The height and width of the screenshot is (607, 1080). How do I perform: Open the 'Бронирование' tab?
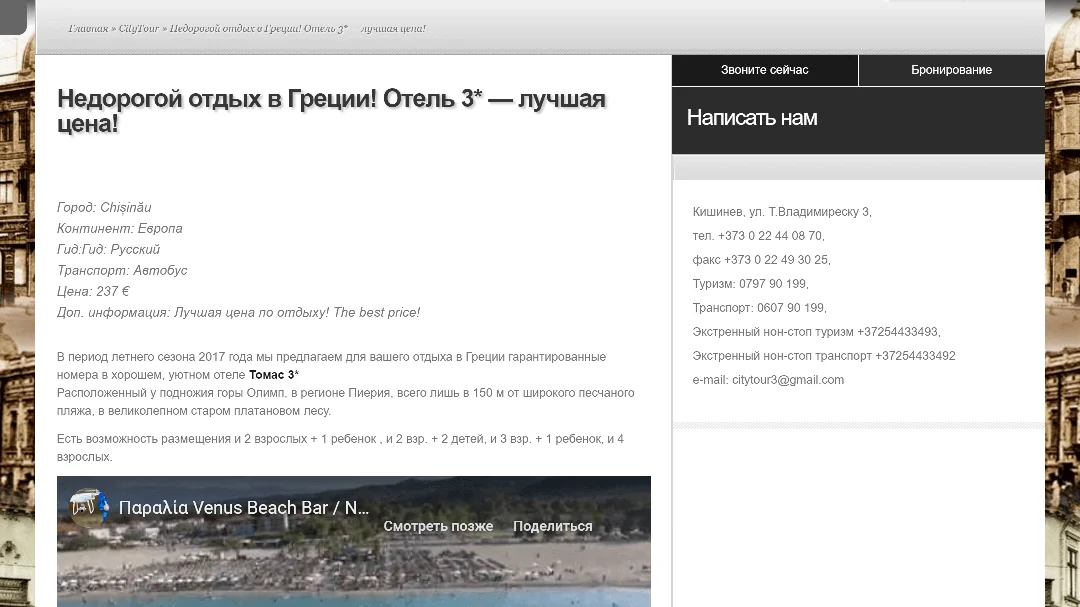(951, 70)
